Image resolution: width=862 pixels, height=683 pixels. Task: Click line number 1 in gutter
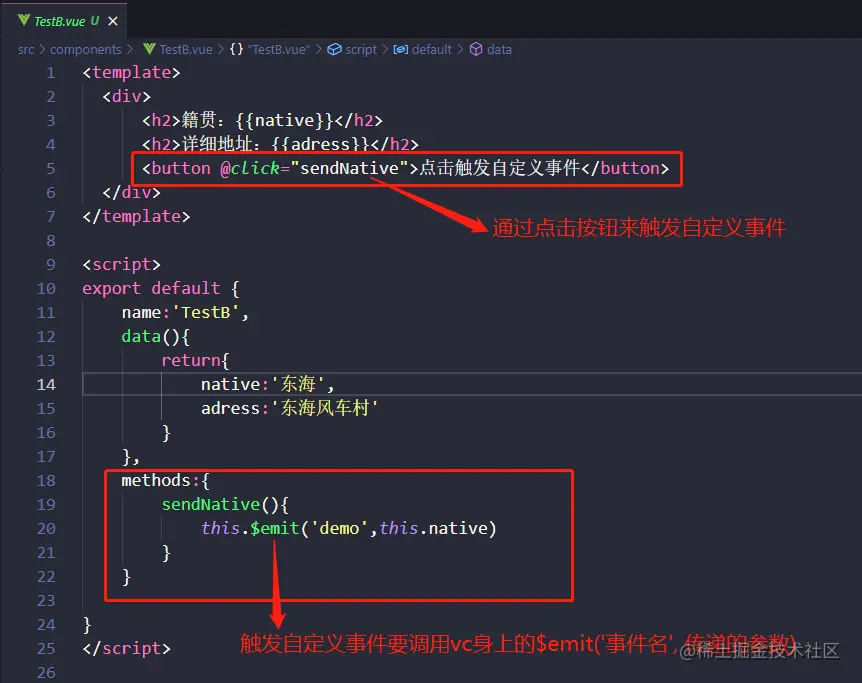coord(51,73)
